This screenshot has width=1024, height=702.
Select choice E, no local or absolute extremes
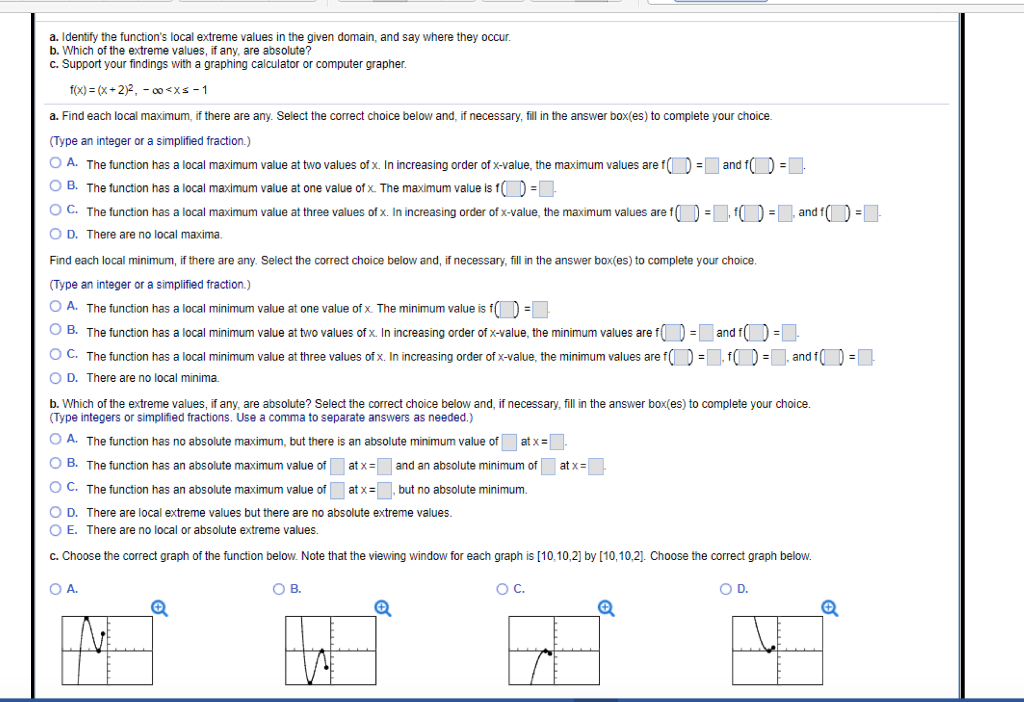(55, 530)
